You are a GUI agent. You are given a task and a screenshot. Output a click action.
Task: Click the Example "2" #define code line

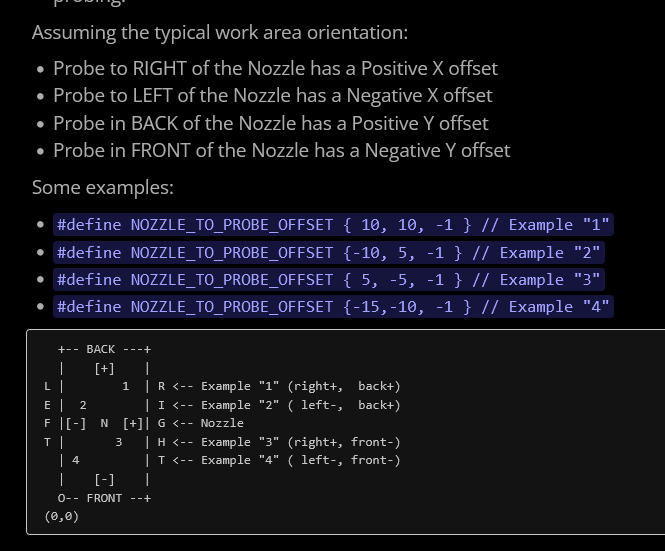tap(328, 252)
